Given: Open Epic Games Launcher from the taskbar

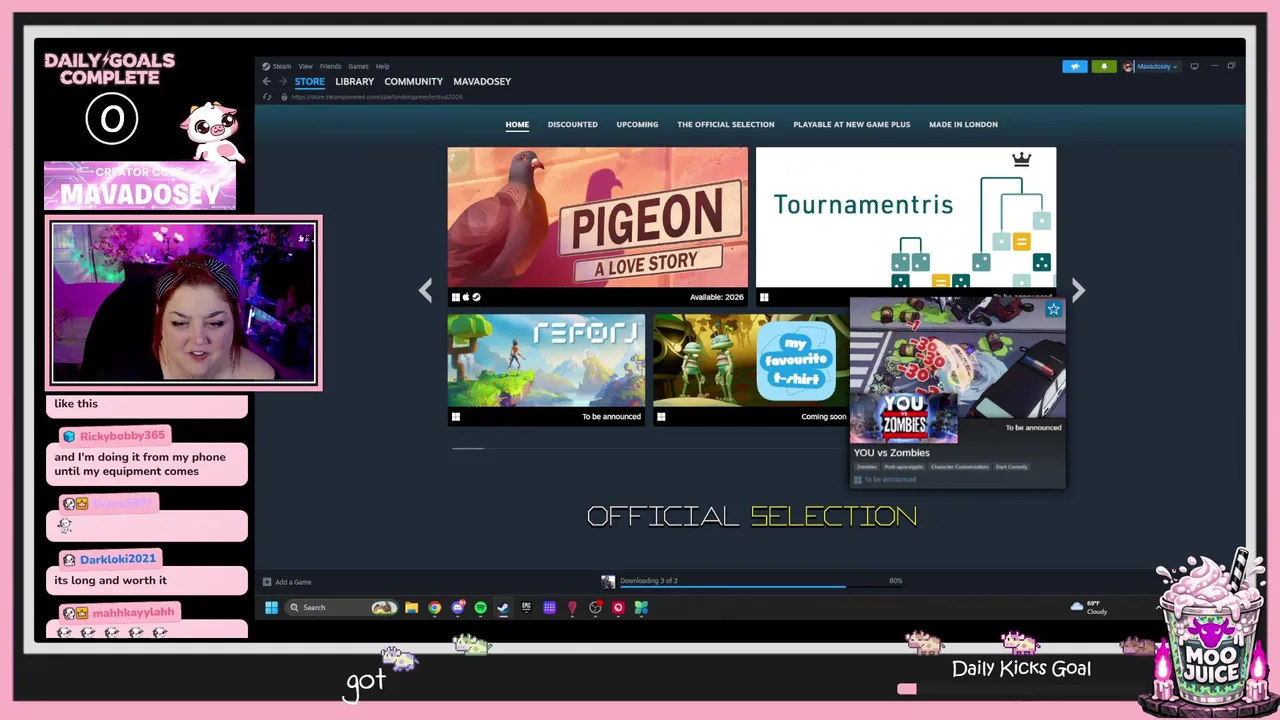Looking at the screenshot, I should pos(526,607).
